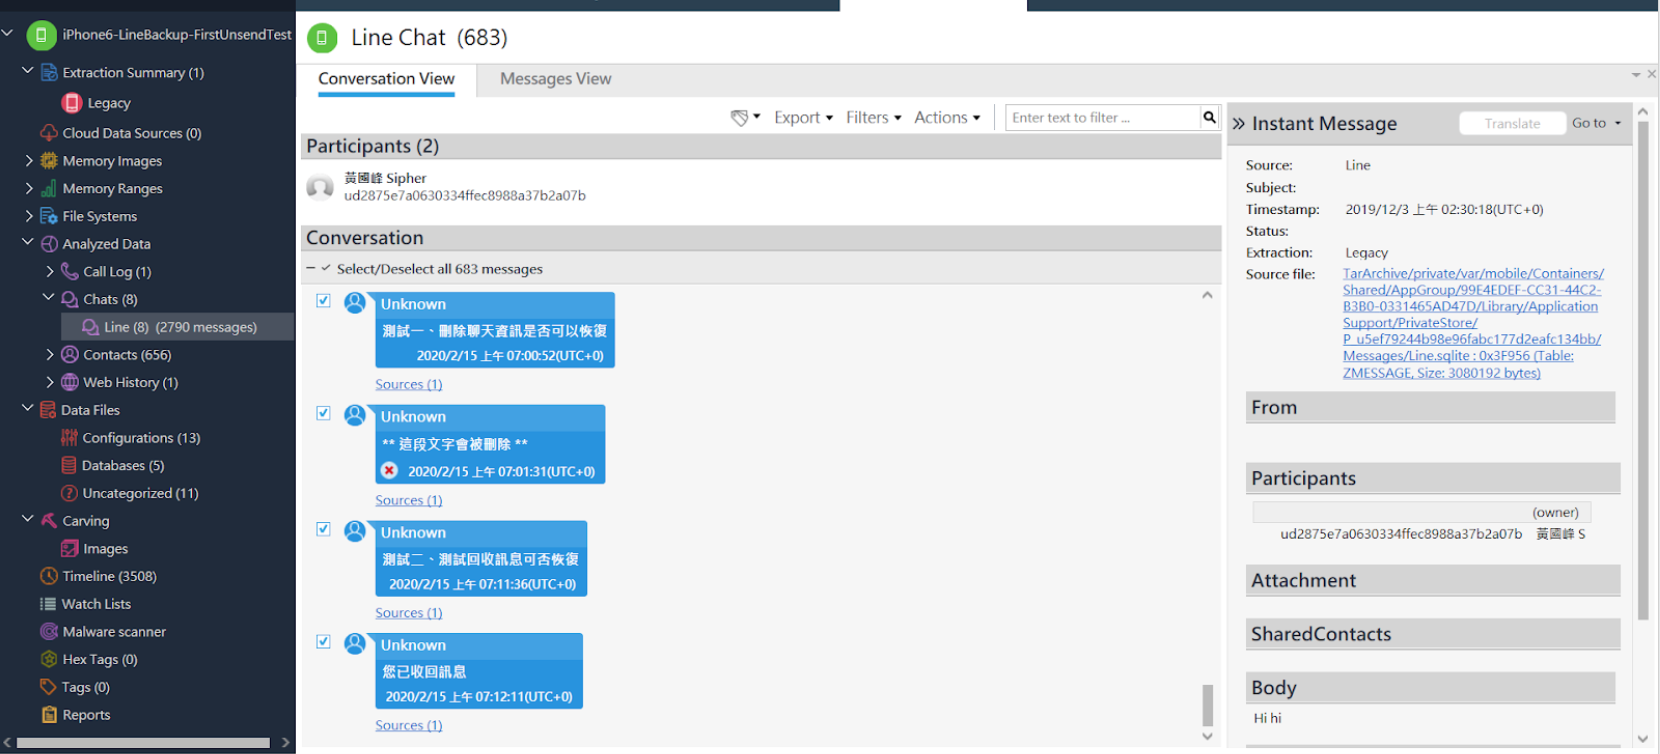Expand the Memory Images node
The height and width of the screenshot is (754, 1660).
(29, 160)
